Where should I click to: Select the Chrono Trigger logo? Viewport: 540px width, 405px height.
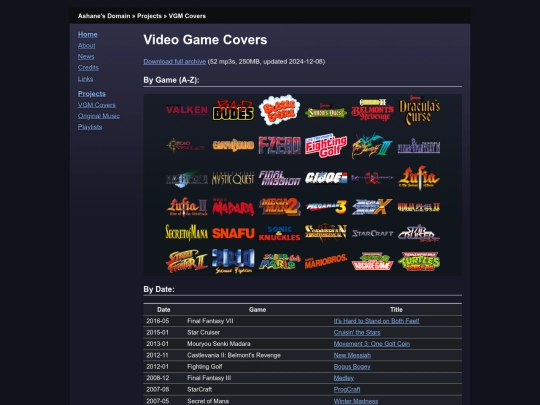(x=187, y=146)
